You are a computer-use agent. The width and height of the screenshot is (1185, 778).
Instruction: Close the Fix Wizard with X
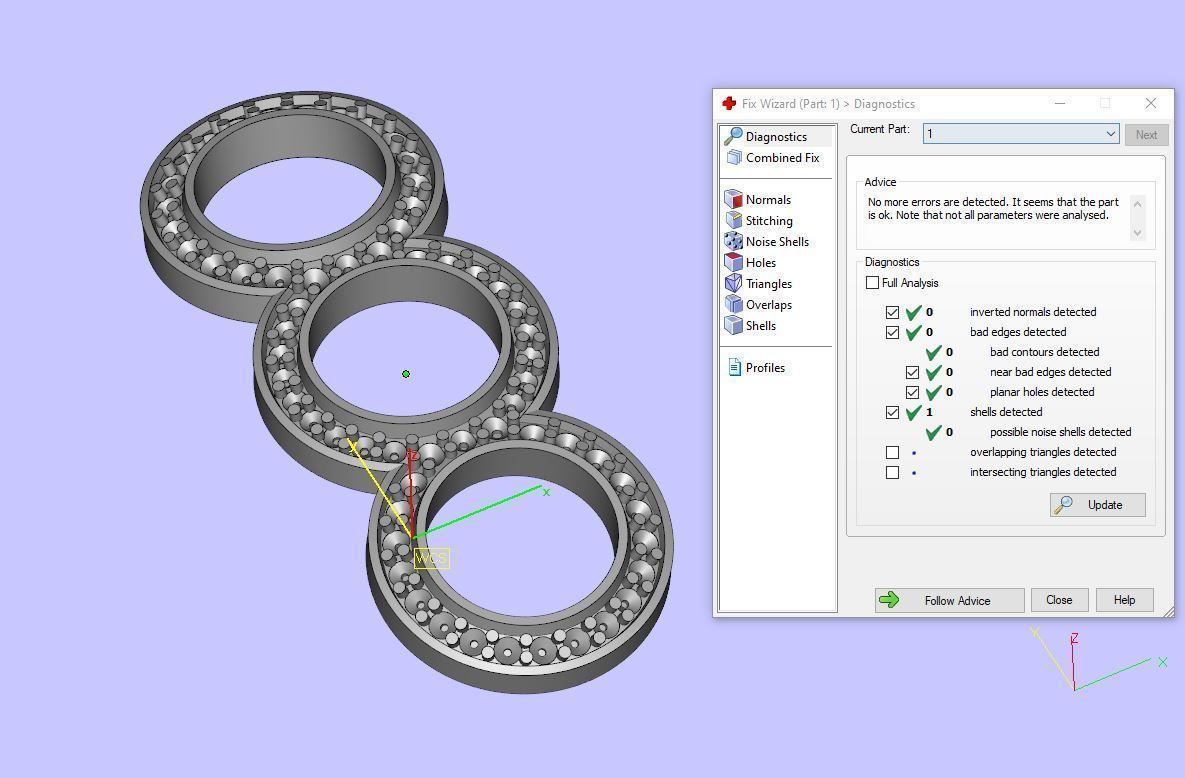tap(1150, 104)
